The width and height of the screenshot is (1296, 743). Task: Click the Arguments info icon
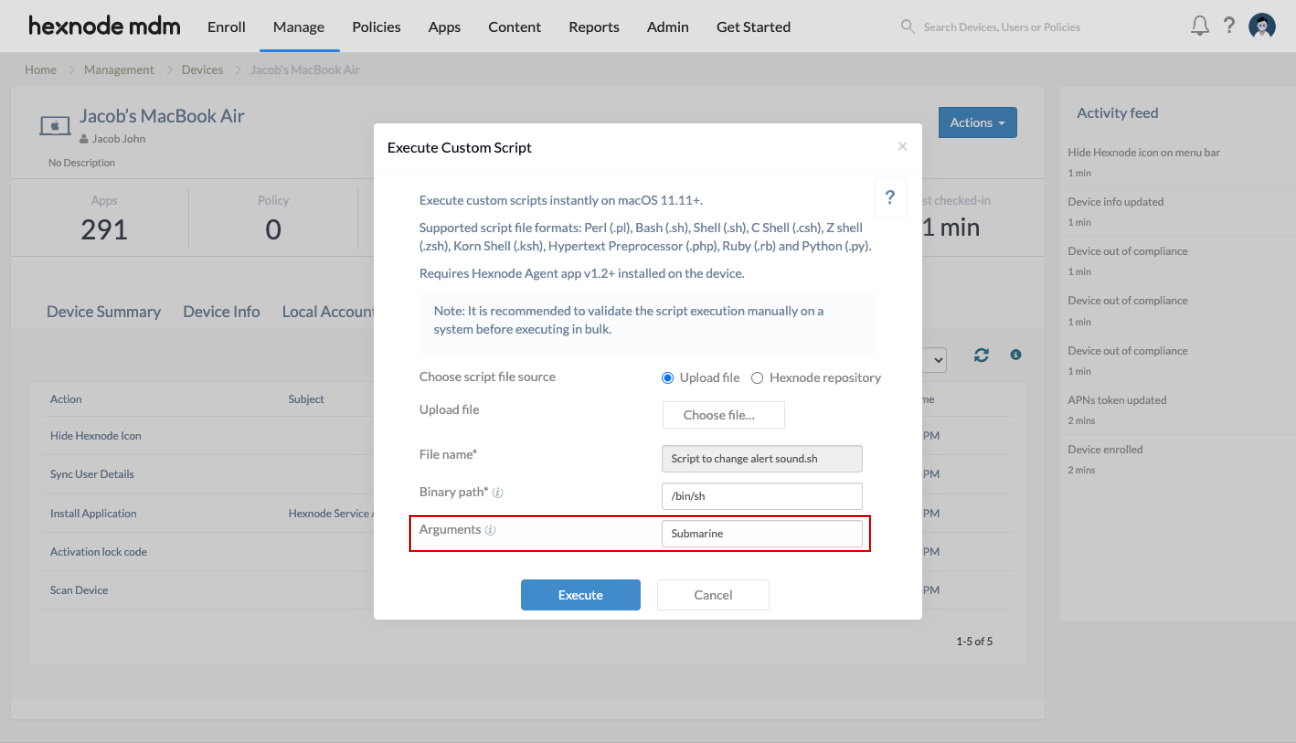(x=490, y=530)
